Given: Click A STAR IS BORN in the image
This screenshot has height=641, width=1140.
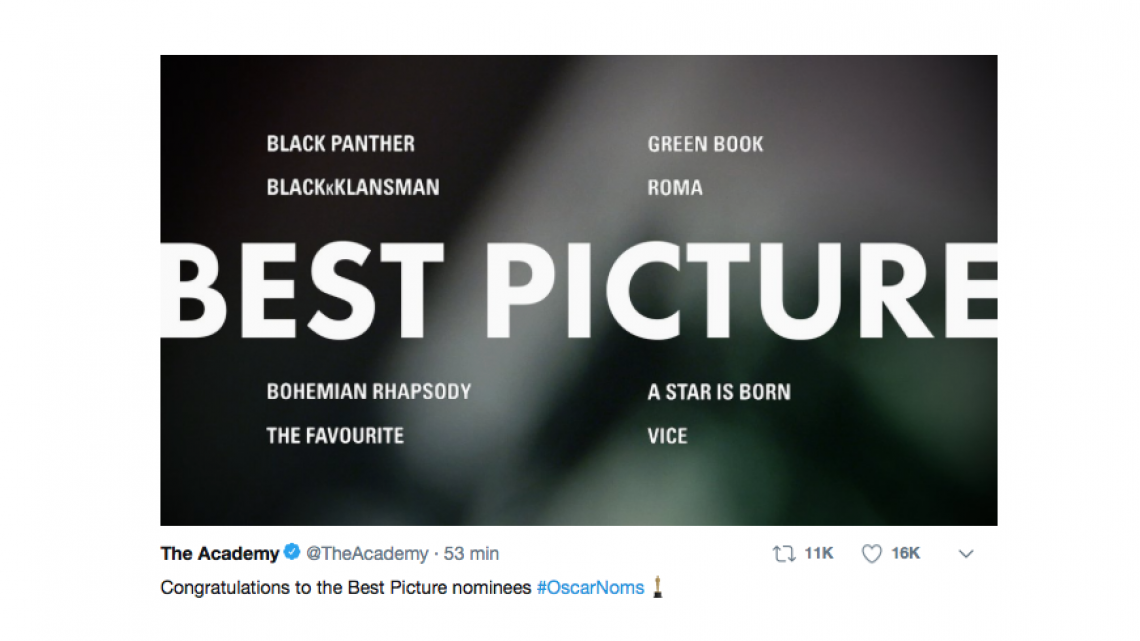Looking at the screenshot, I should tap(717, 392).
